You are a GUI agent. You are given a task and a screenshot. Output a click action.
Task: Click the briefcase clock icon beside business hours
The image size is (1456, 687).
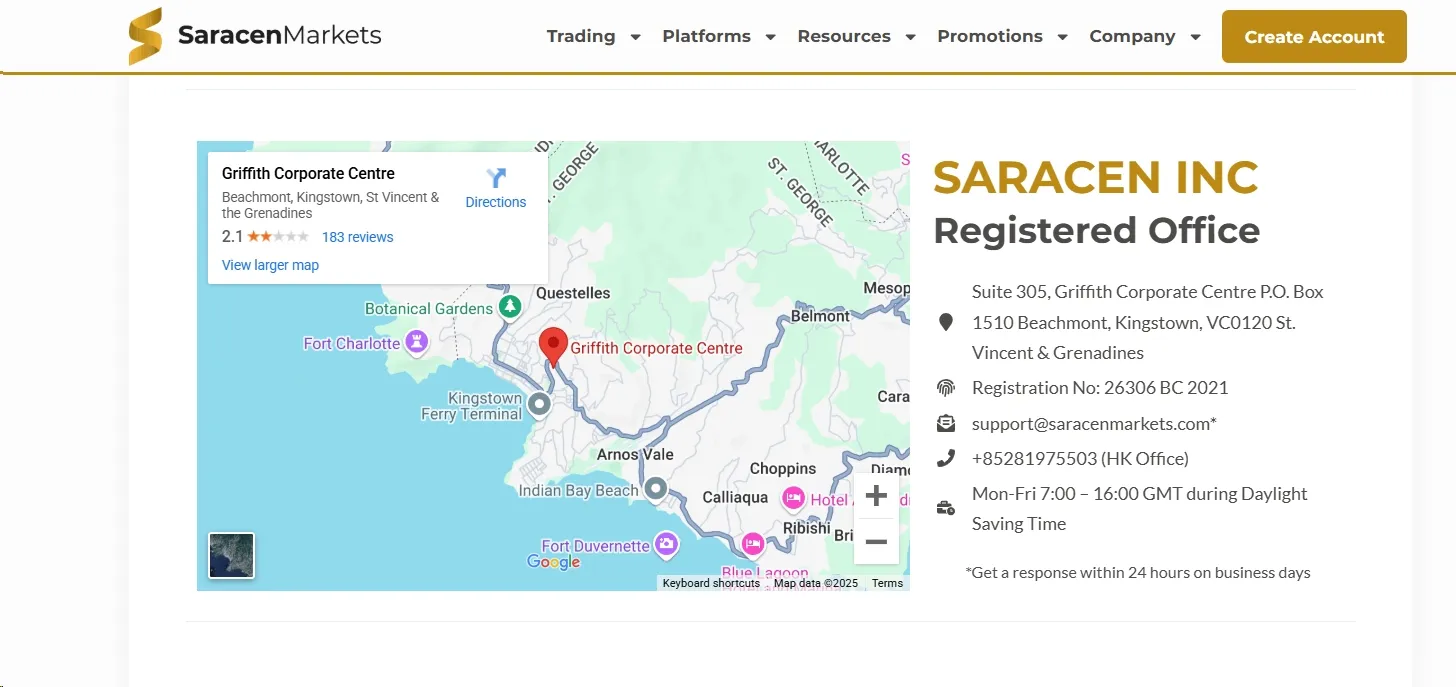point(945,508)
